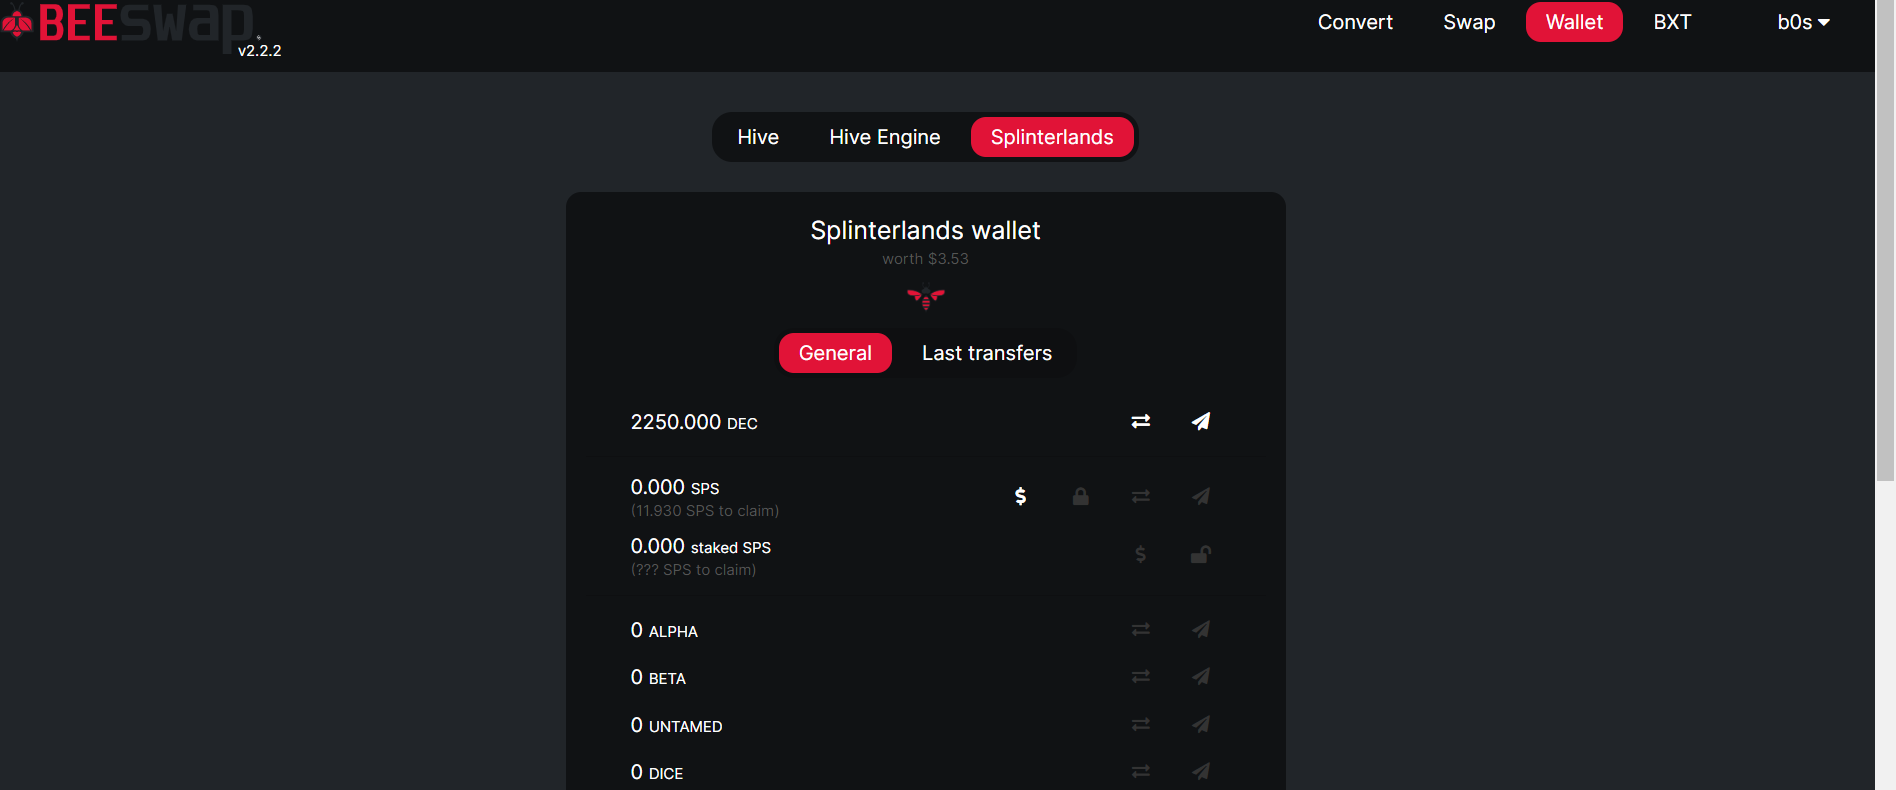Click the 11.930 SPS to claim text
The width and height of the screenshot is (1896, 790).
pos(705,511)
